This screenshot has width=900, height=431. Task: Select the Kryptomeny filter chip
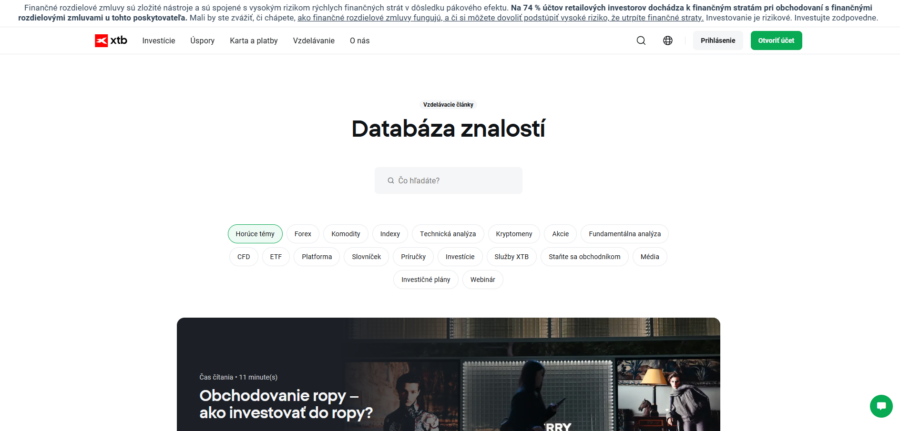point(514,234)
